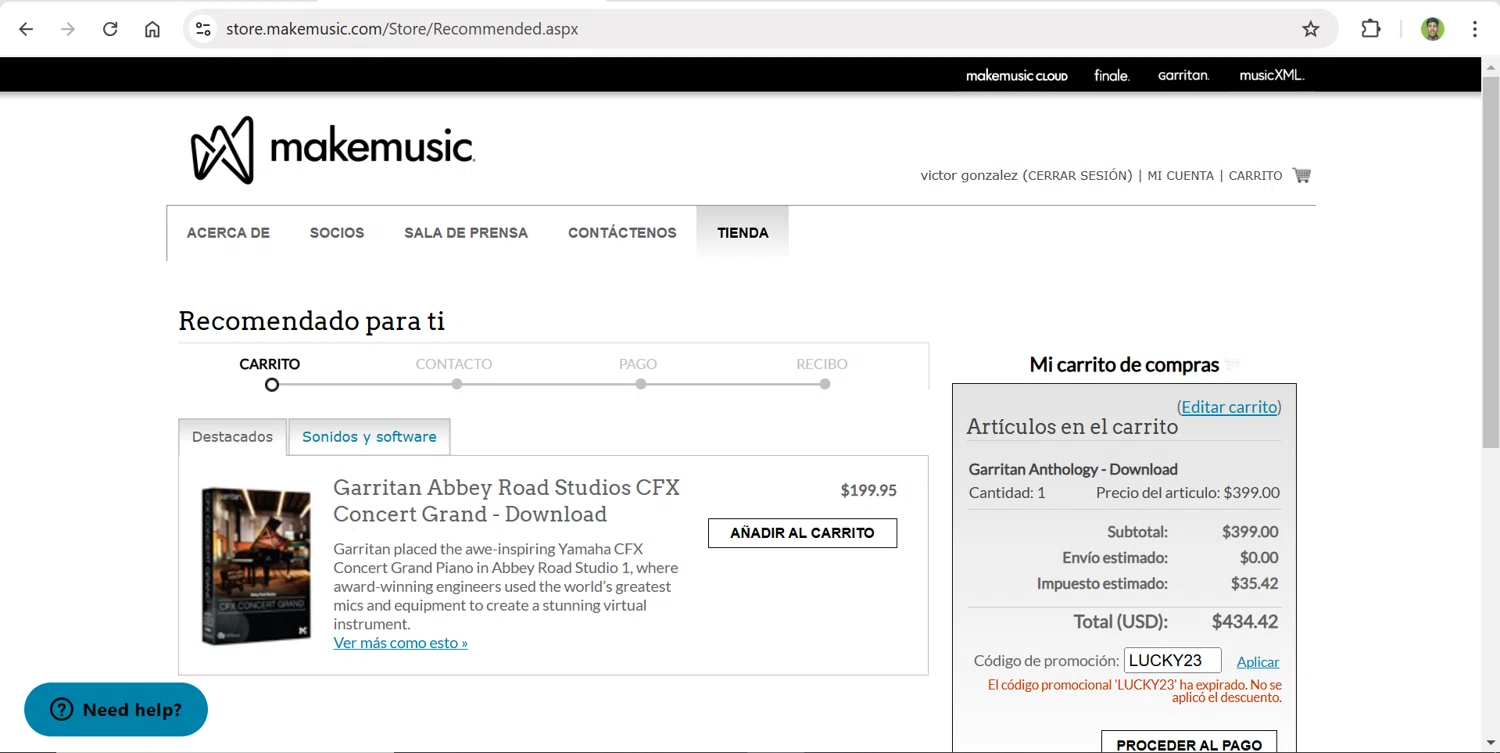The image size is (1500, 753).
Task: Click the page vertical scrollbar
Action: point(1490,260)
